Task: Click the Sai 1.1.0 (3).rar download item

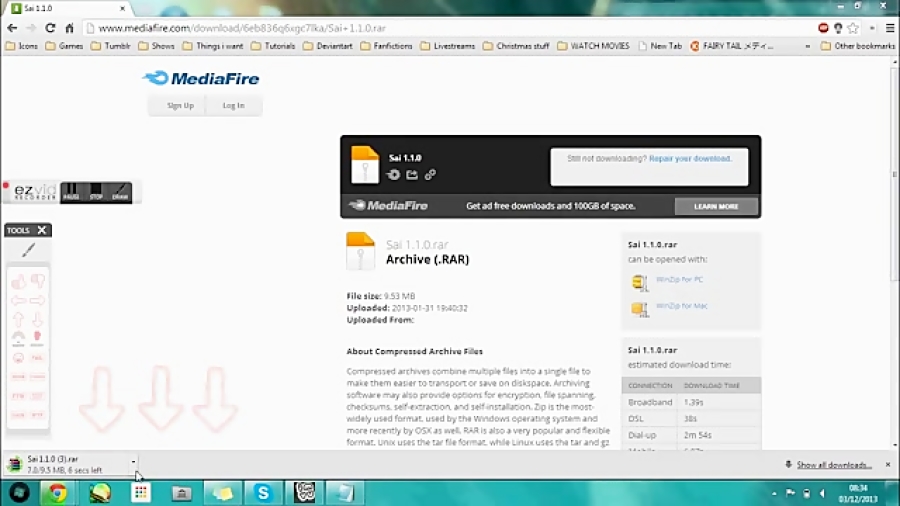Action: coord(66,464)
